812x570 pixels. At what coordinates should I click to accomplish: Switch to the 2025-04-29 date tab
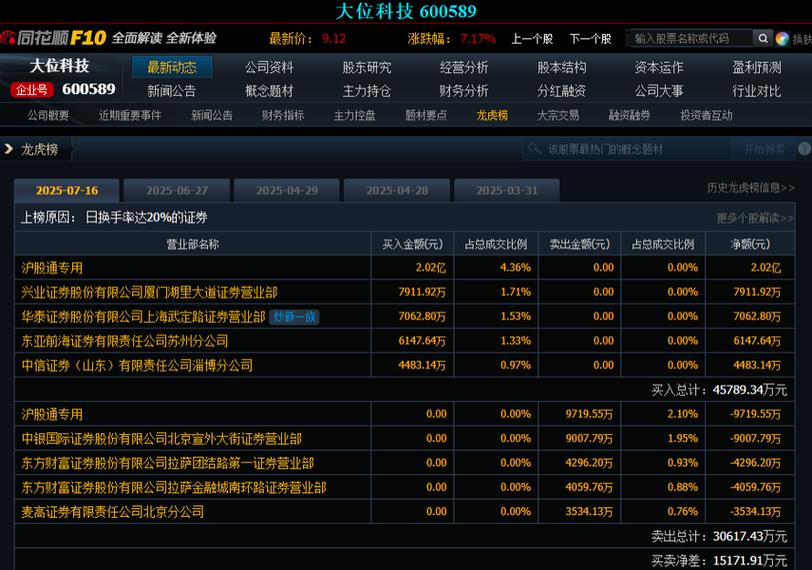tap(287, 190)
